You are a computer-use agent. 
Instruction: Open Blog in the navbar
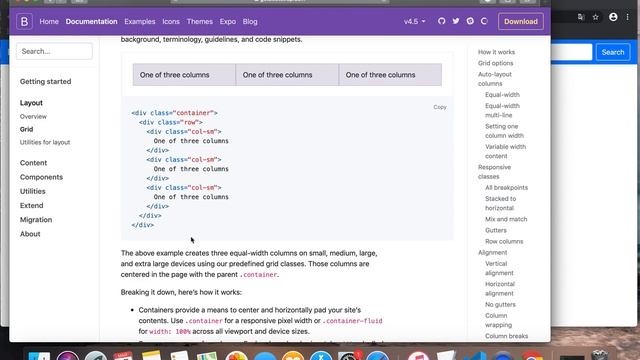pos(250,21)
